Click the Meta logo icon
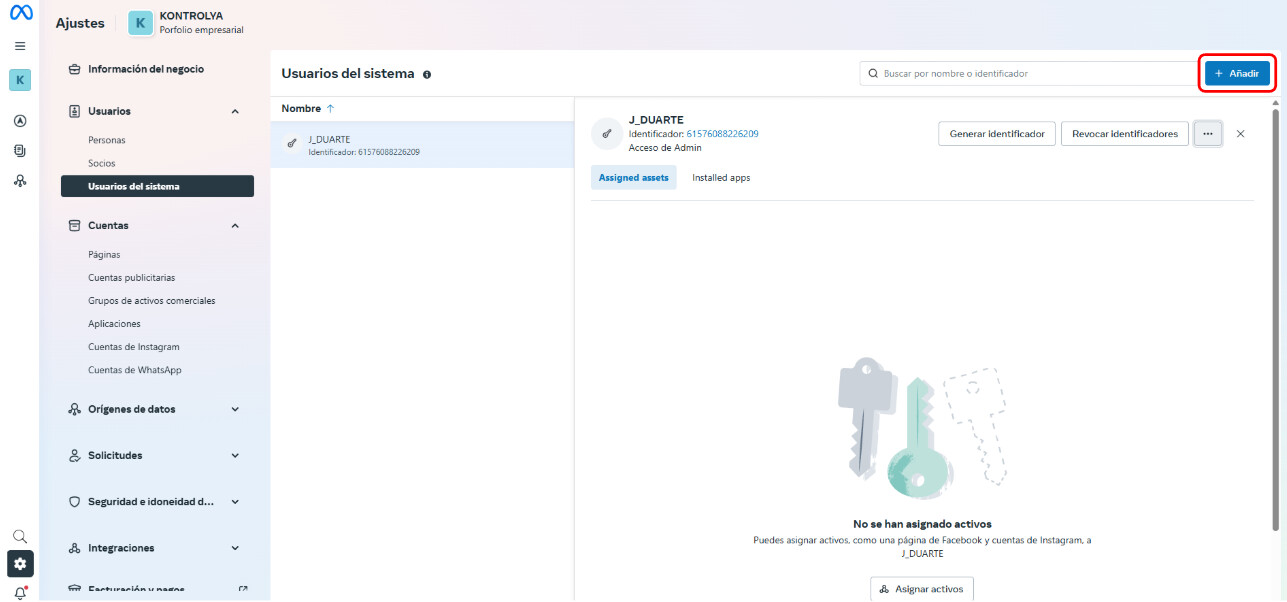Viewport: 1287px width, 602px height. [20, 13]
